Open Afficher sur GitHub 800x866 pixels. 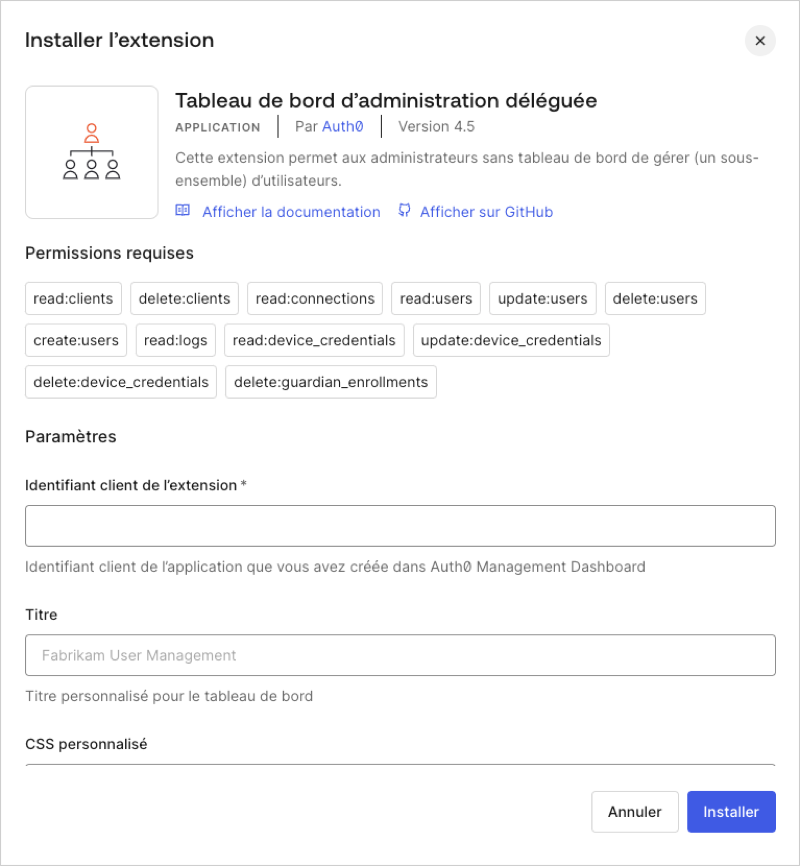tap(486, 211)
